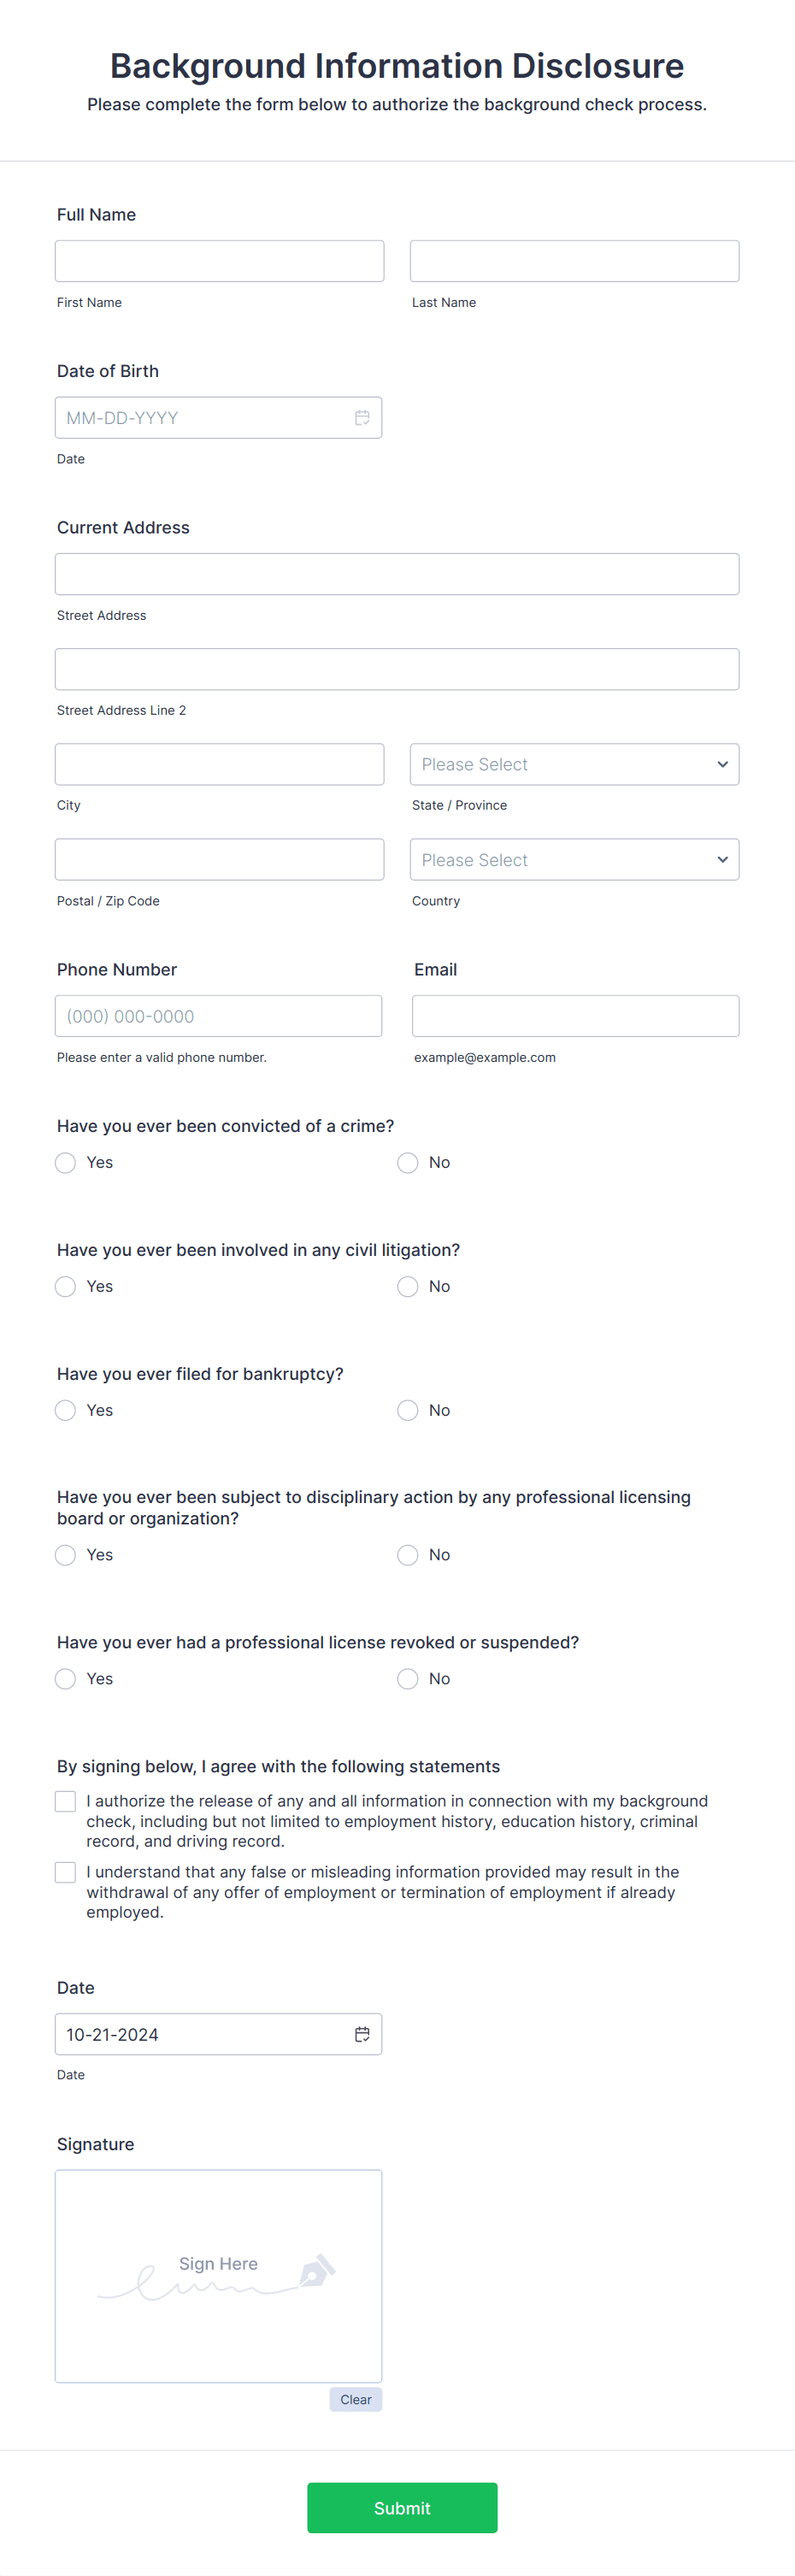Image resolution: width=795 pixels, height=2576 pixels.
Task: Click the Email input field
Action: click(575, 1015)
